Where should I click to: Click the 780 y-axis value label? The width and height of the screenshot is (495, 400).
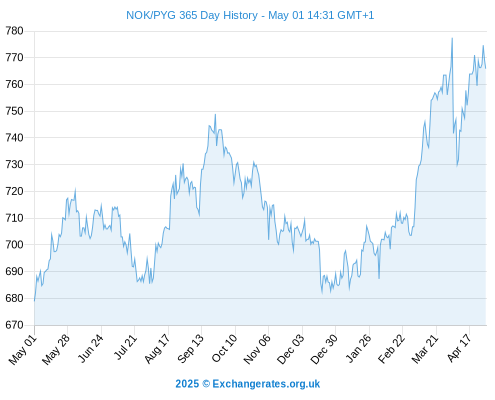click(x=14, y=31)
